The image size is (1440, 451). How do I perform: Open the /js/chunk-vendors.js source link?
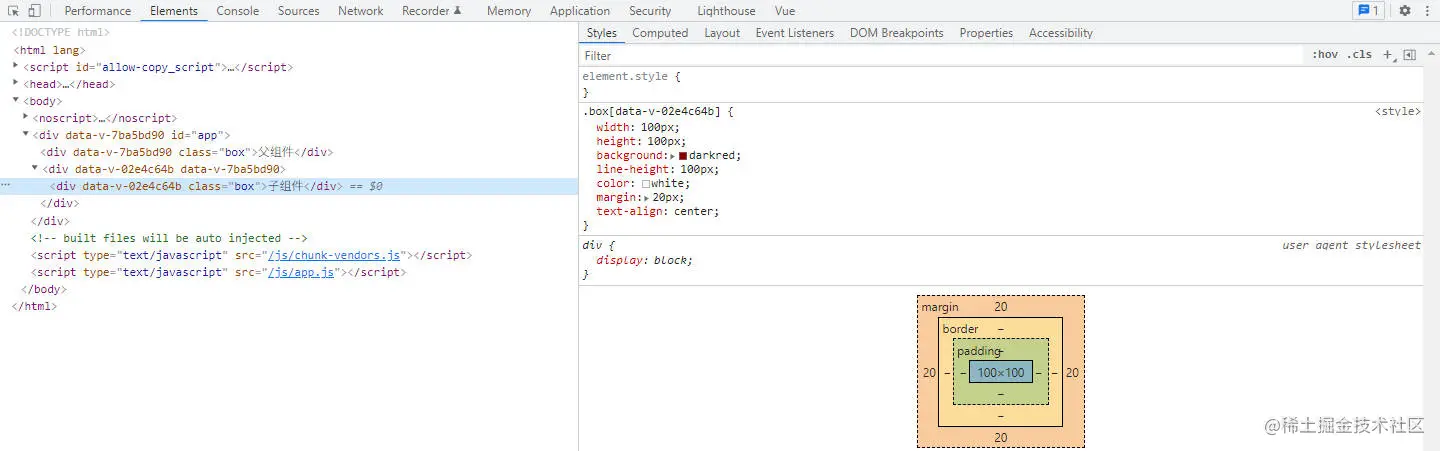[333, 255]
